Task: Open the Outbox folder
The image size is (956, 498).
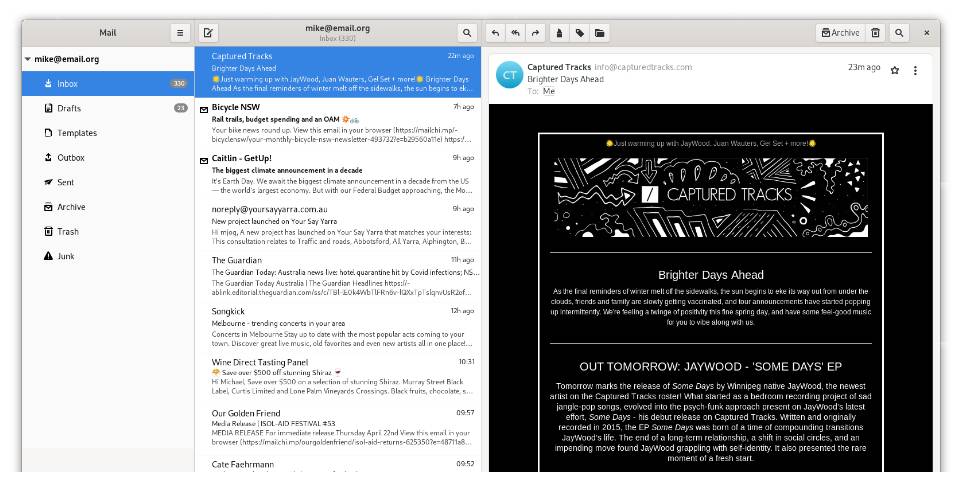Action: pyautogui.click(x=108, y=158)
